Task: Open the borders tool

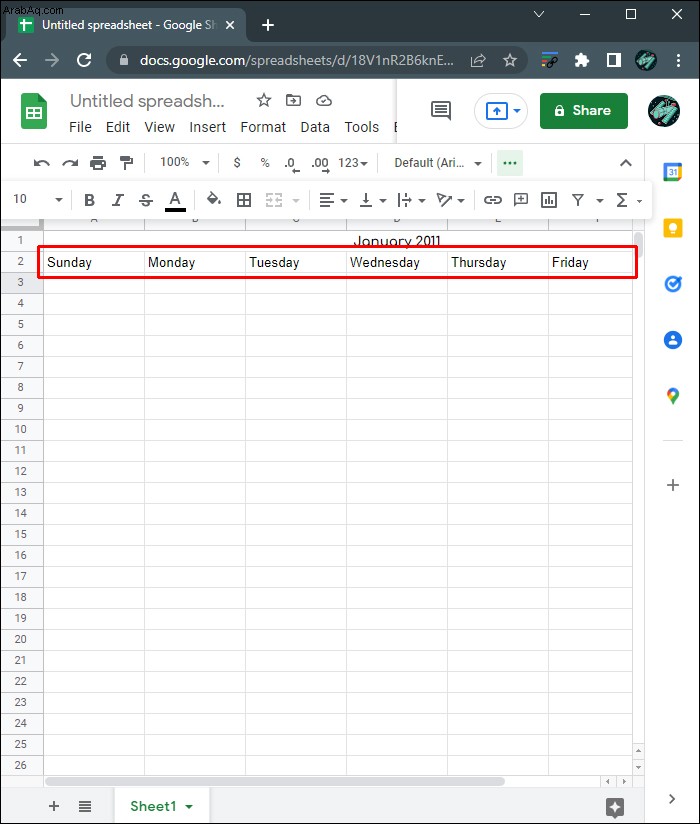Action: (x=244, y=200)
